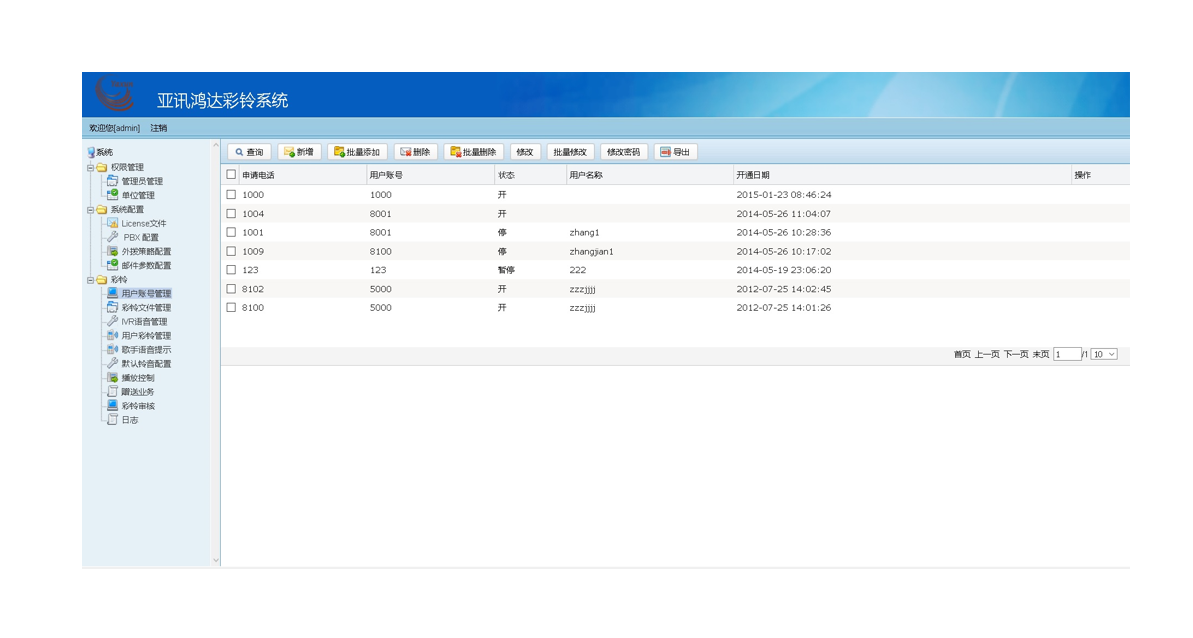Toggle the select-all checkbox in table header
Viewport: 1193px width, 638px height.
click(x=231, y=175)
